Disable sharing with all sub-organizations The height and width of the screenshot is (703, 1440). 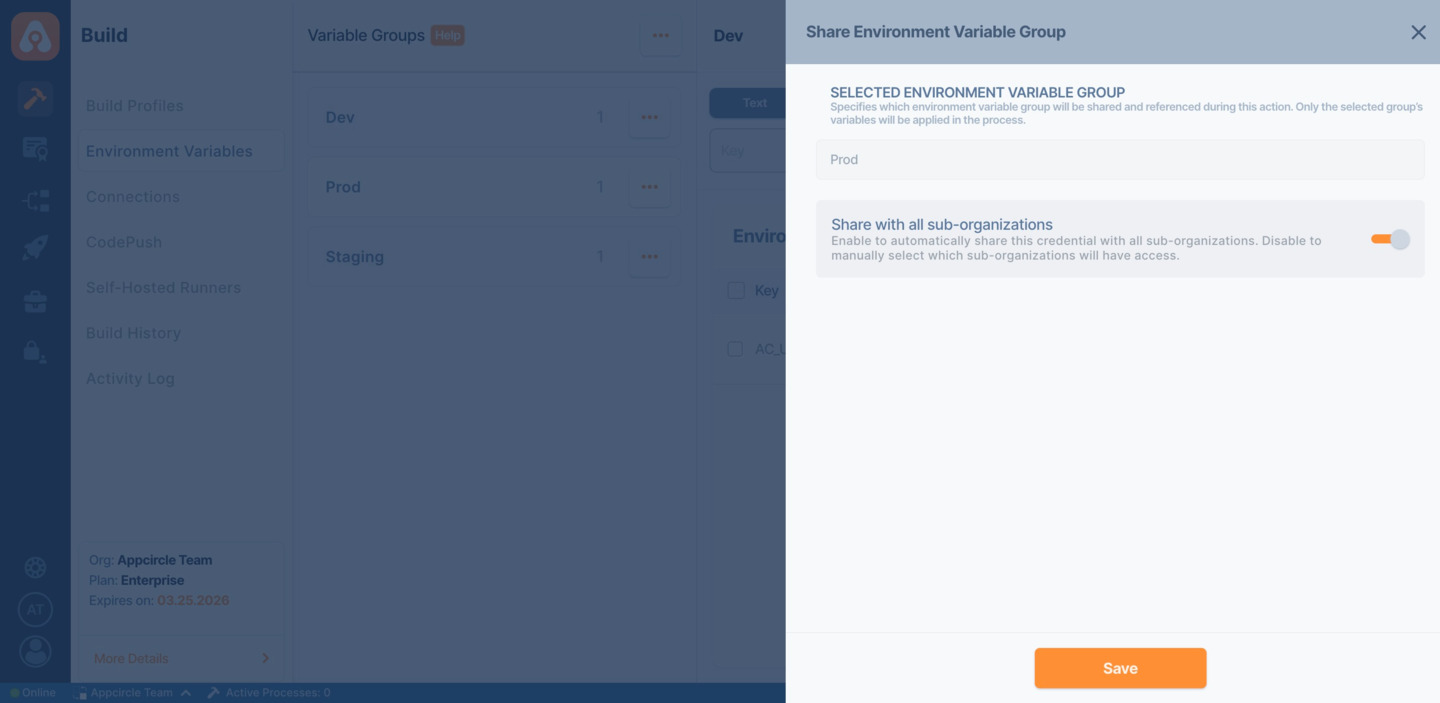(x=1388, y=238)
